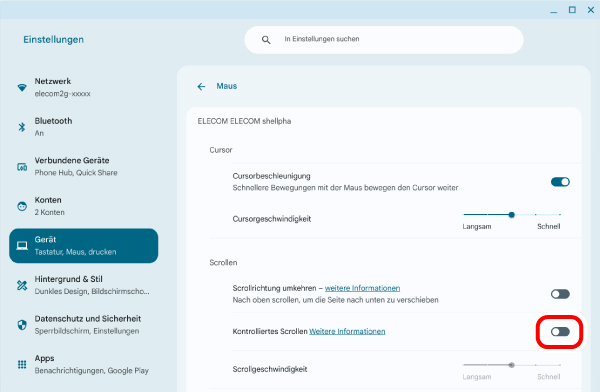Open the Gerät settings section

[83, 246]
